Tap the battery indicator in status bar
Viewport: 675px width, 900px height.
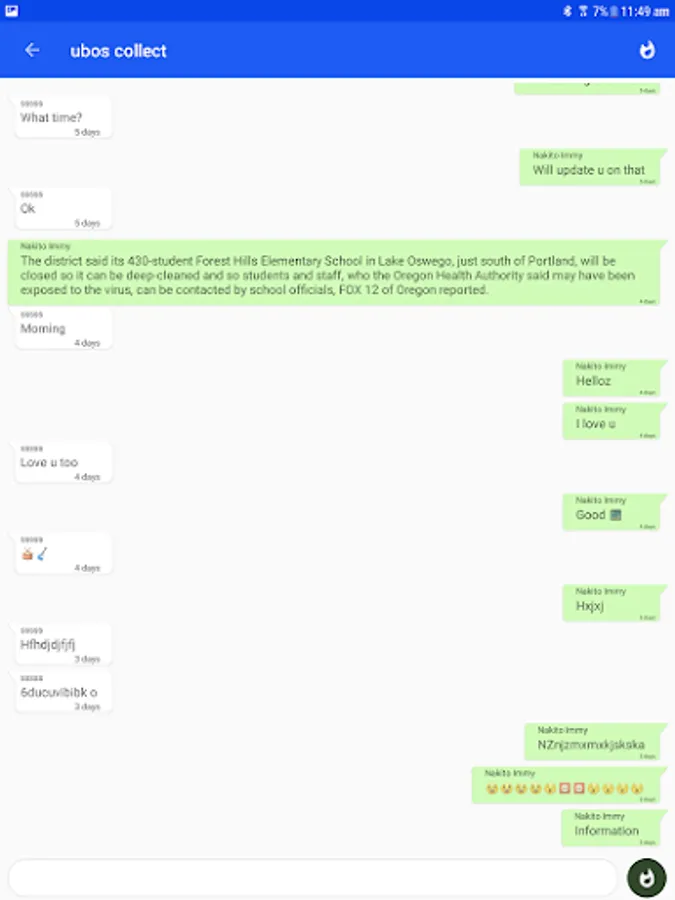613,11
